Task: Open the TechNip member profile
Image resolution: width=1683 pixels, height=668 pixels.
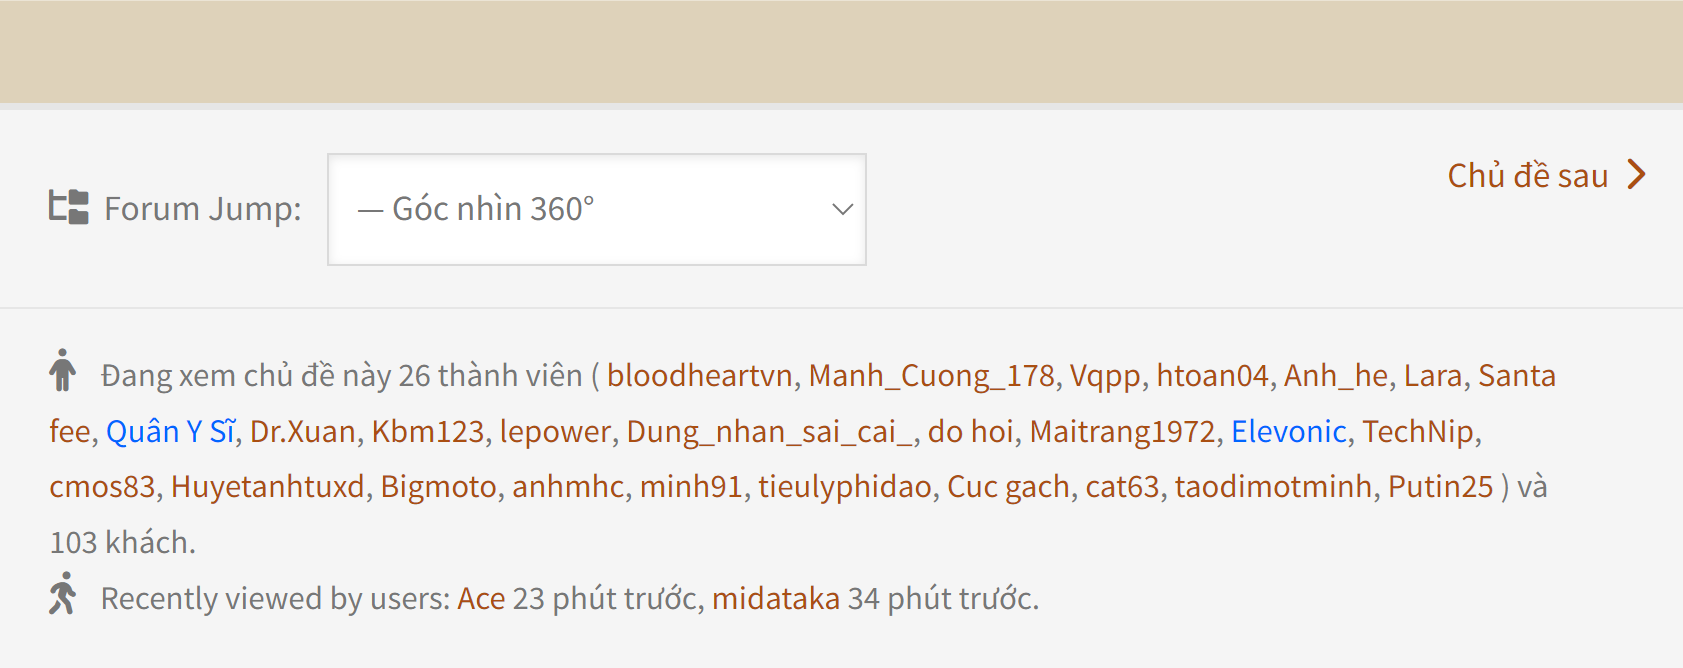Action: click(1417, 432)
